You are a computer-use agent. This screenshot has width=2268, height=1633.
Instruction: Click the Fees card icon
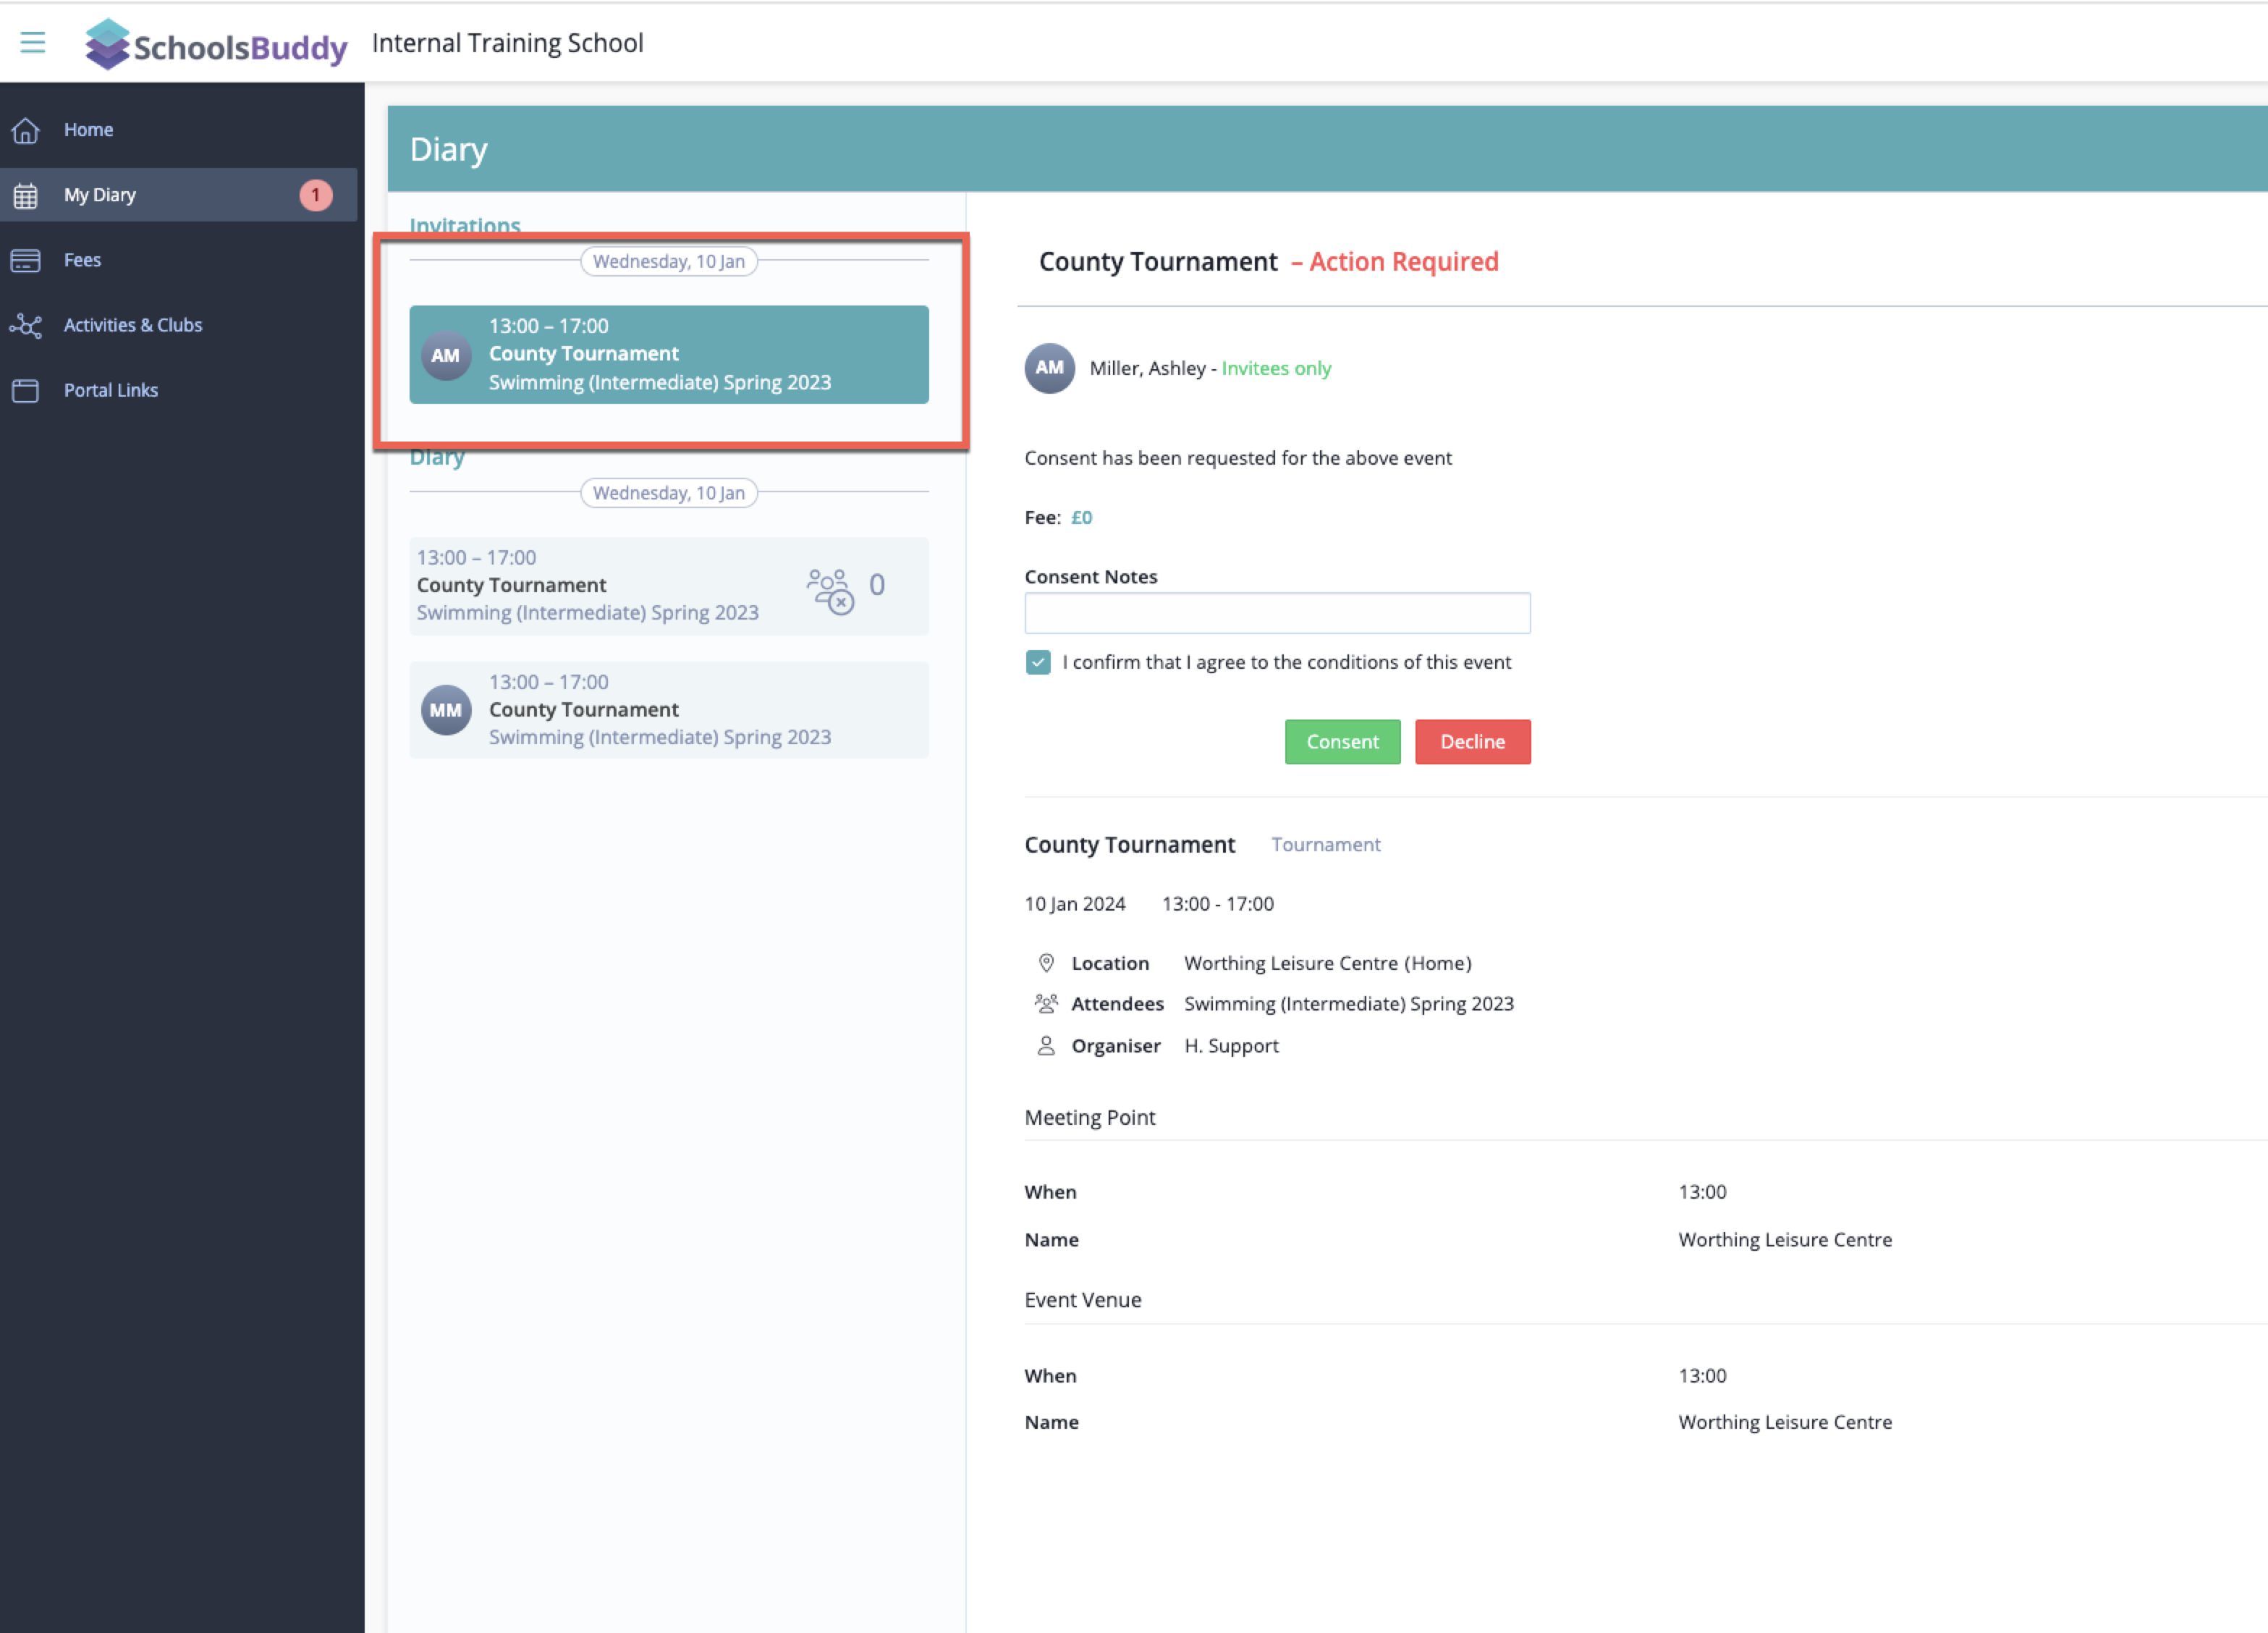point(26,261)
